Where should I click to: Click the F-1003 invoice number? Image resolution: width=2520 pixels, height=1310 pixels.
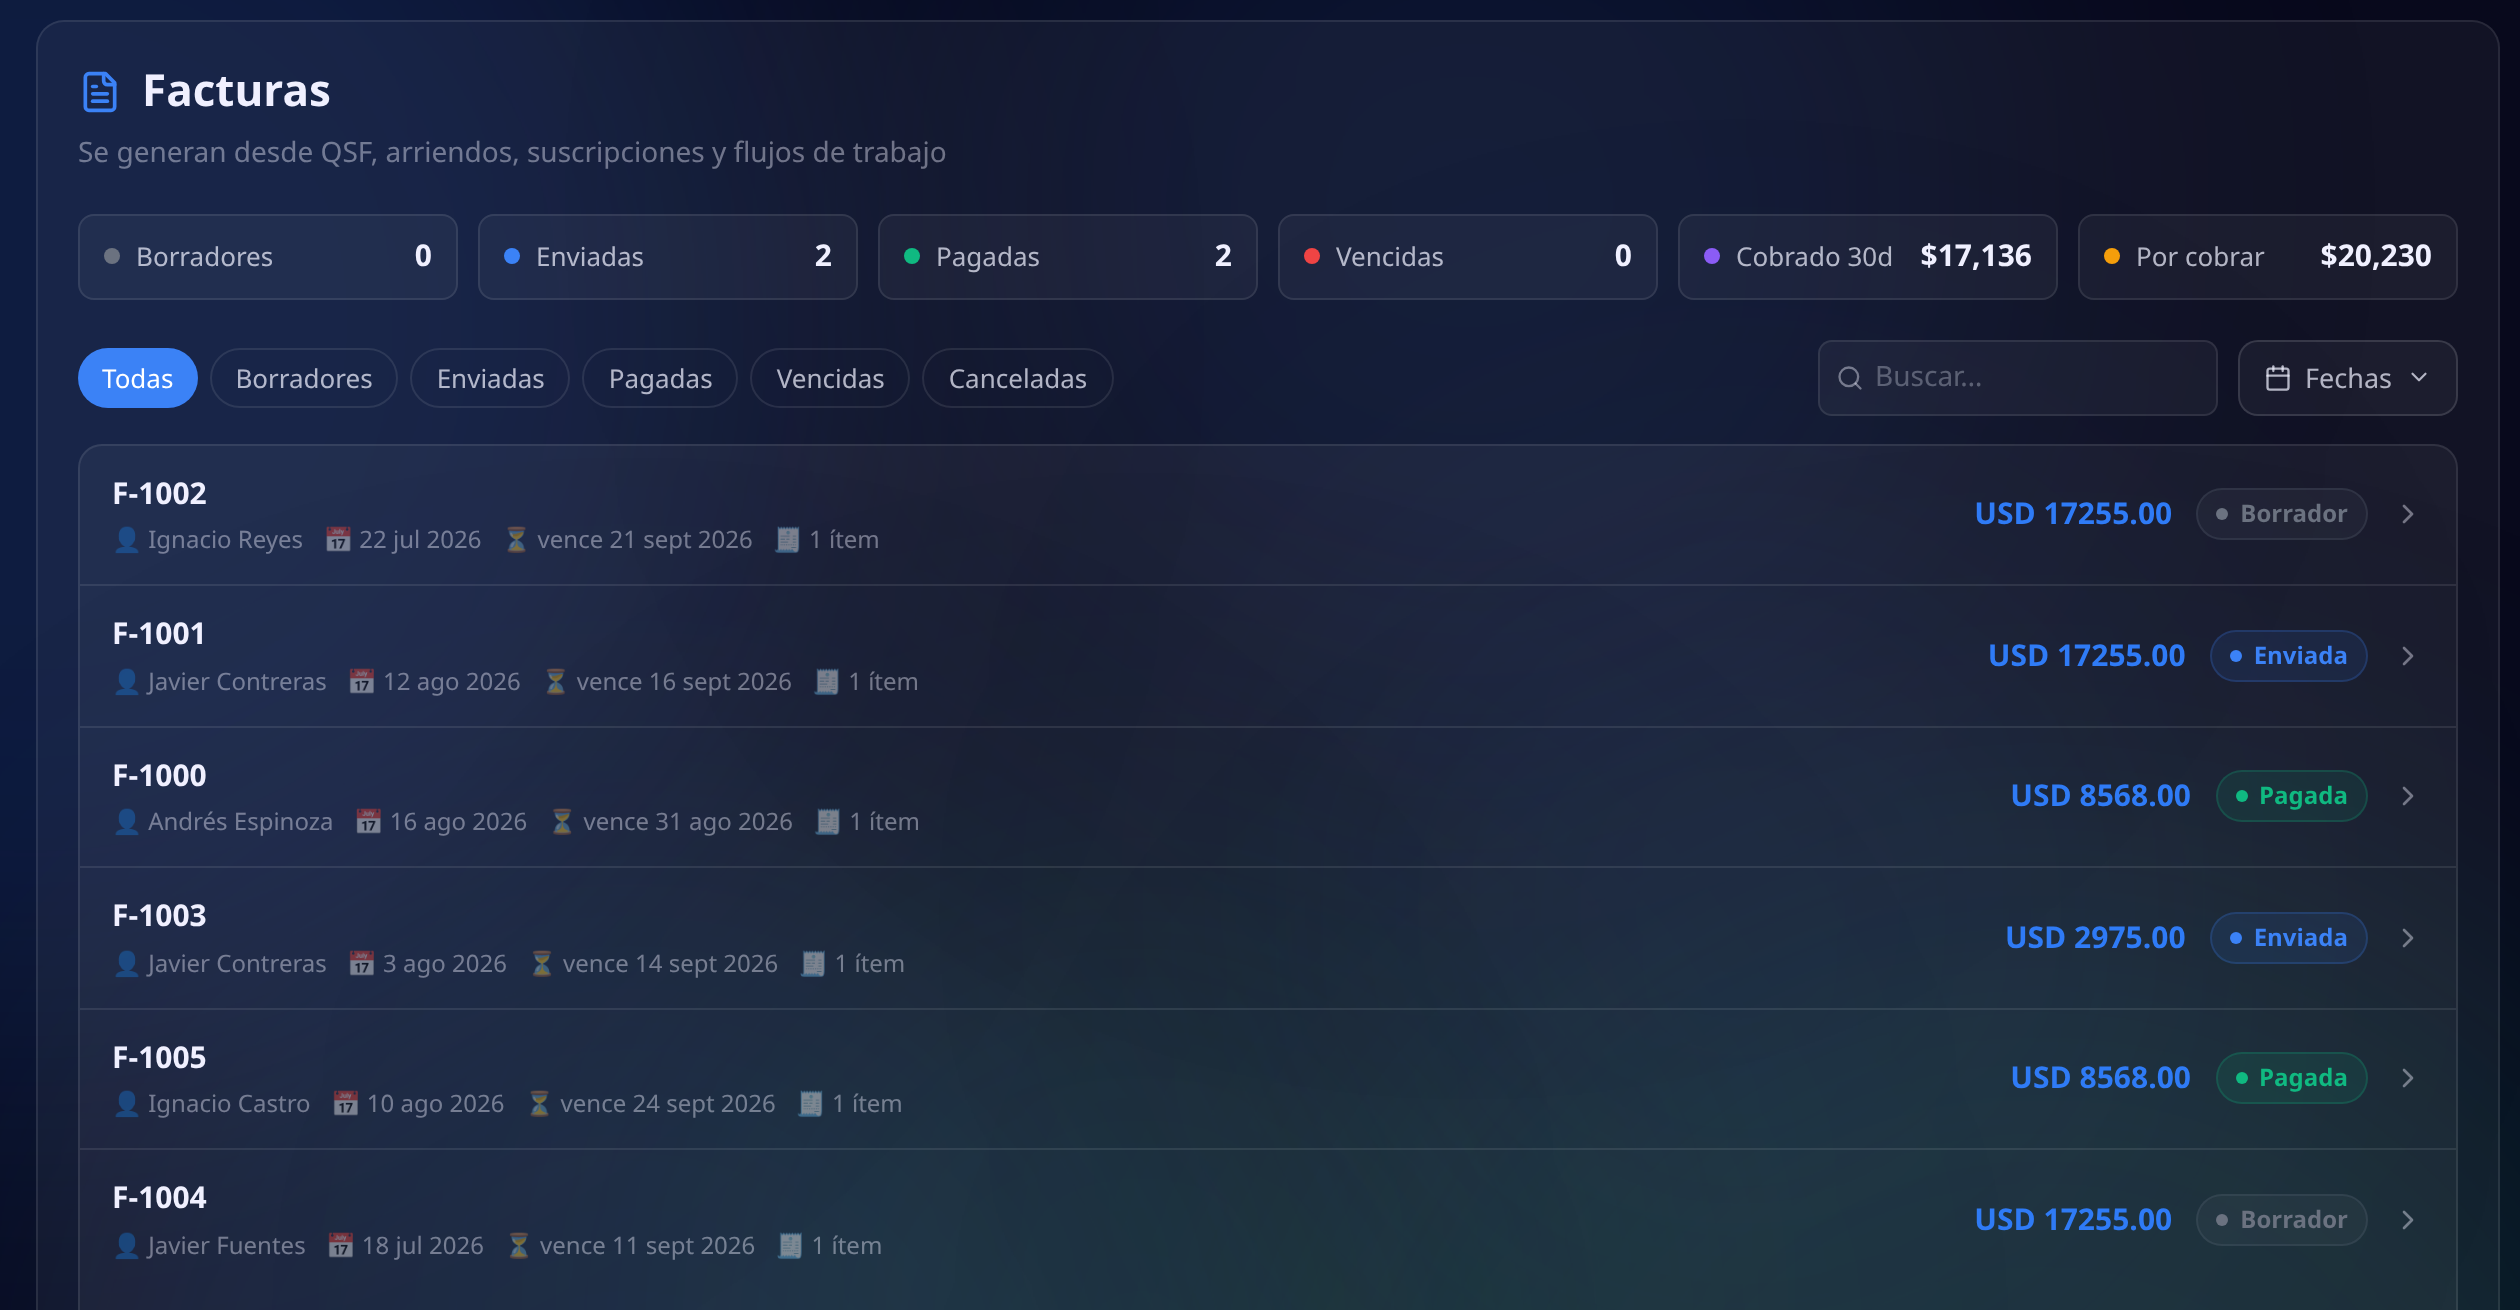tap(160, 916)
